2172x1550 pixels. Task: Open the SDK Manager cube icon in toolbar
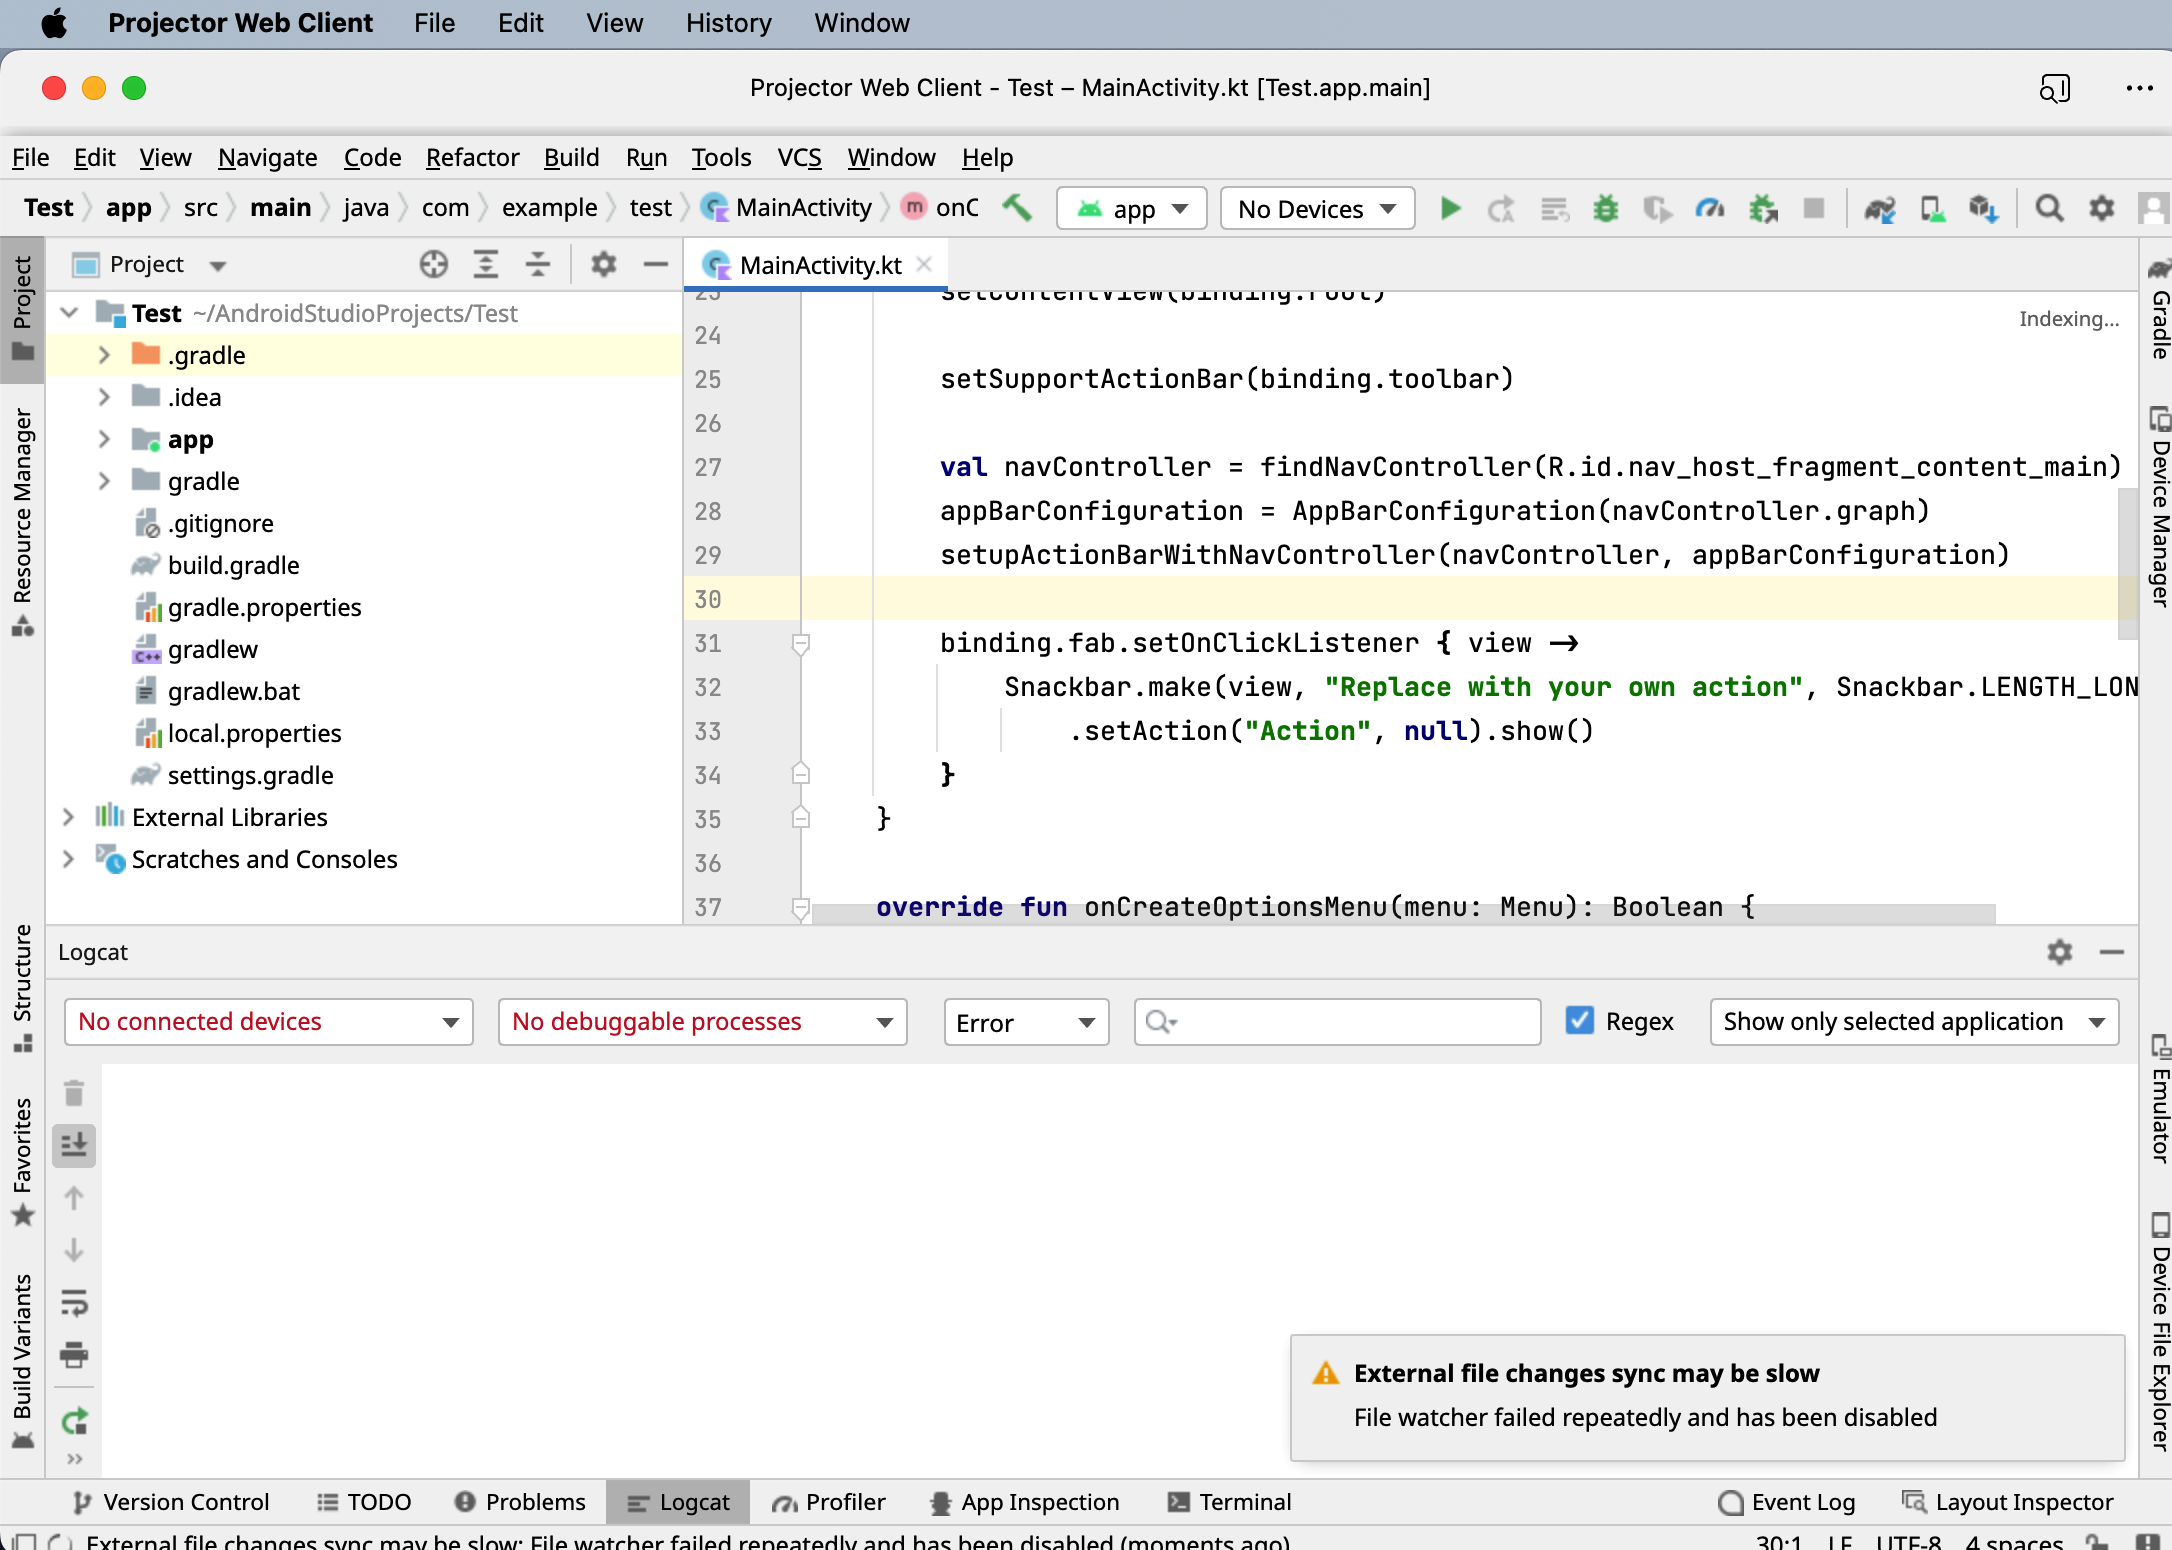1983,208
